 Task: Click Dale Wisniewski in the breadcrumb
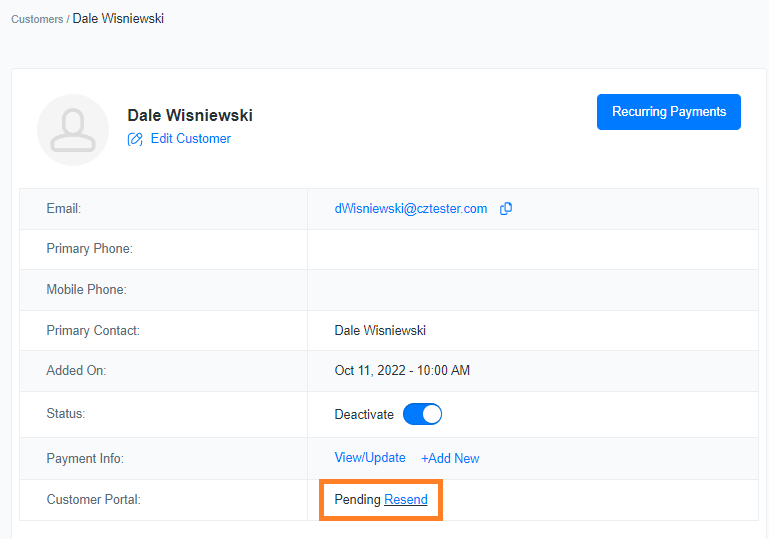coord(118,19)
